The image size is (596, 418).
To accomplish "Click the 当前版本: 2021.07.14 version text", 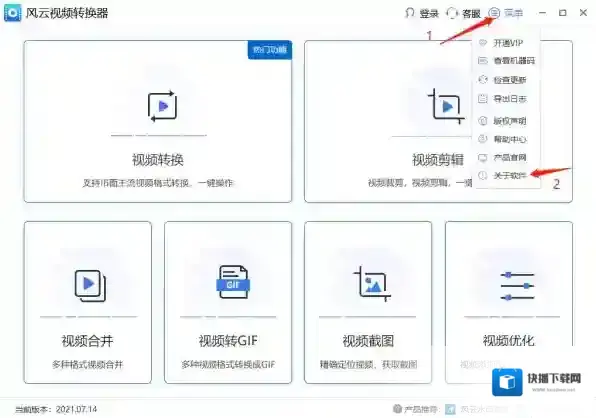I will click(56, 409).
